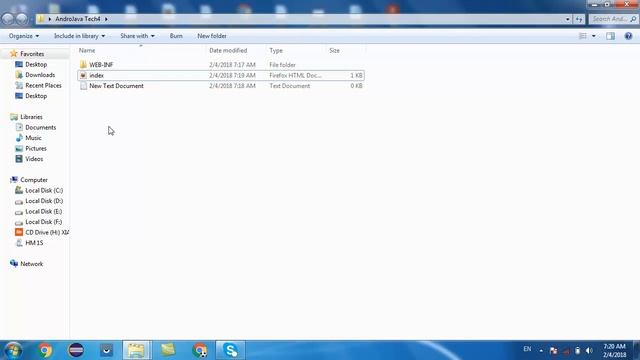The image size is (640, 360).
Task: Click 'Firefox HTML Doc...' type cell
Action: point(296,75)
